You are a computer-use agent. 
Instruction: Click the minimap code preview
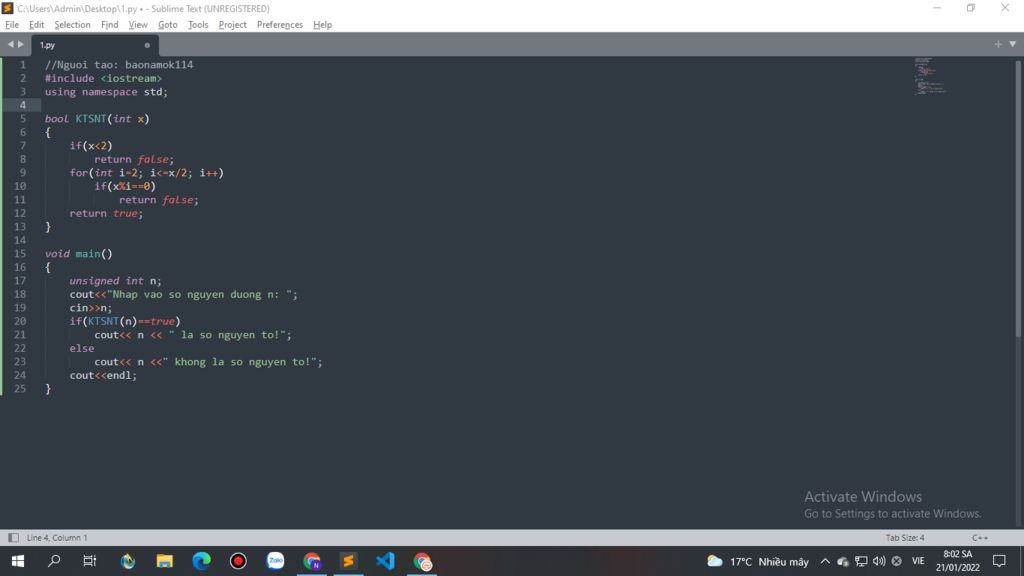coord(930,76)
